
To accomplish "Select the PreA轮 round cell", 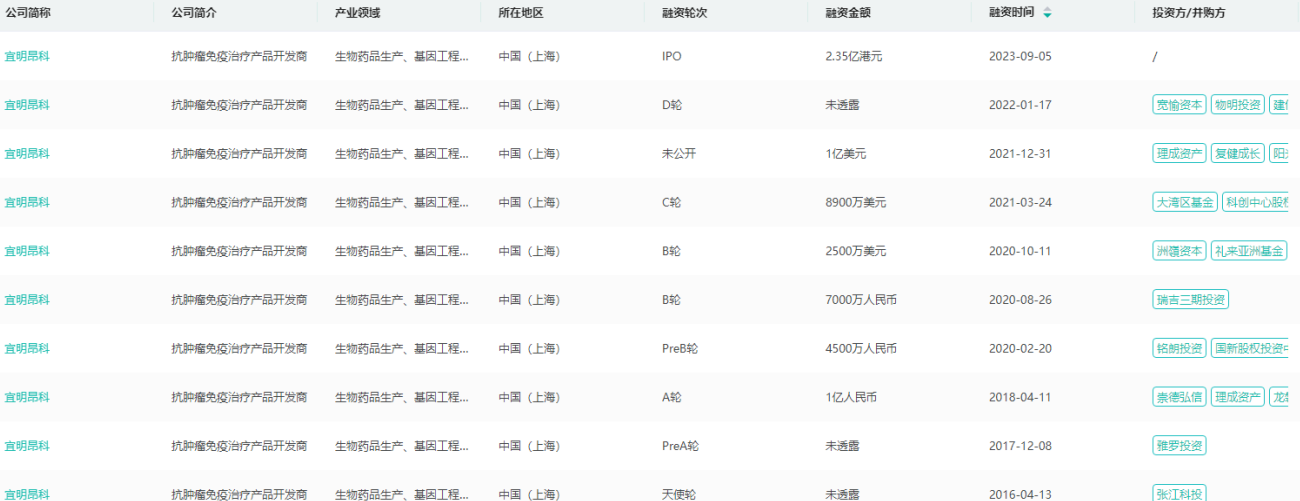I will click(680, 446).
